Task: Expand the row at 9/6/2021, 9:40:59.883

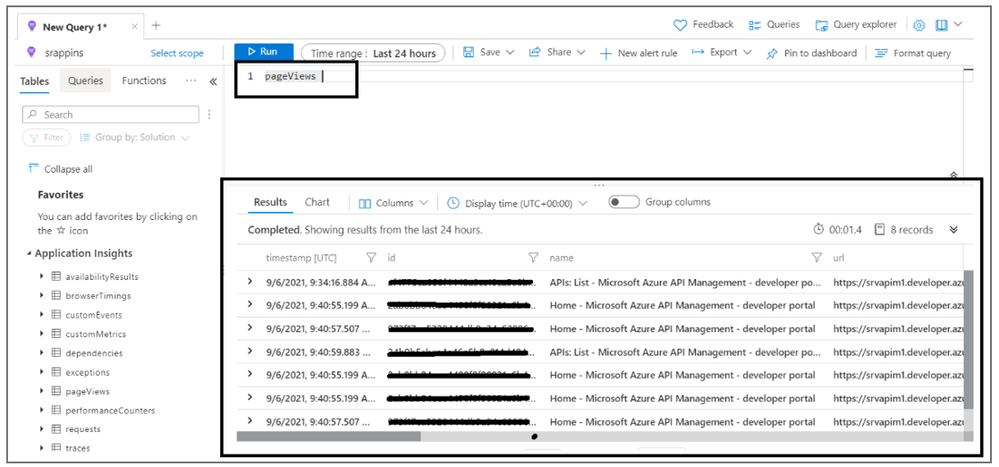Action: tap(250, 351)
